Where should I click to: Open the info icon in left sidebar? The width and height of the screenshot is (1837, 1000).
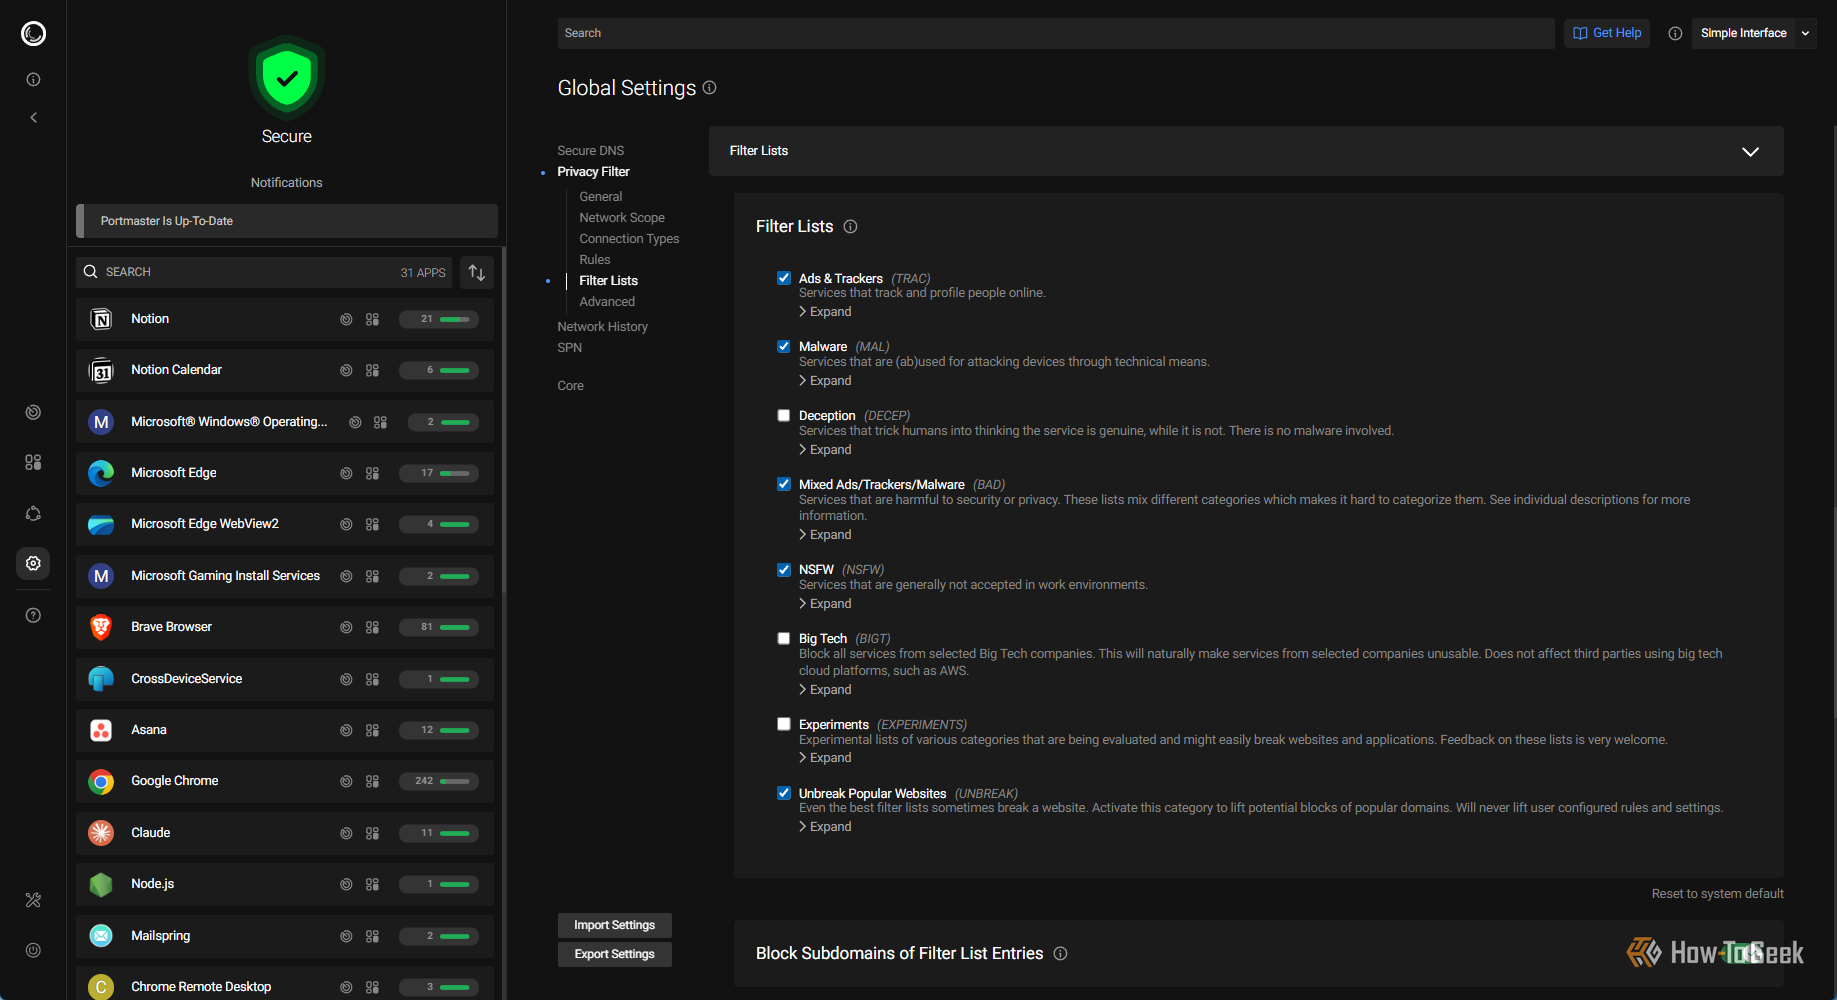(x=33, y=79)
